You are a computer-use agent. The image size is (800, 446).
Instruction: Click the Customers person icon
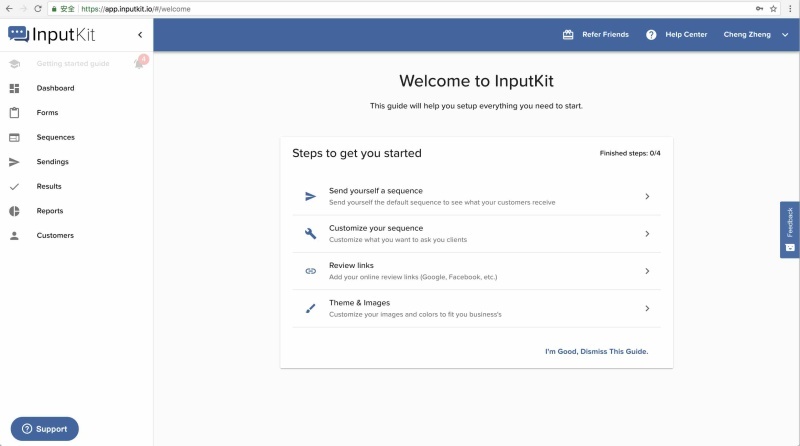click(x=14, y=235)
